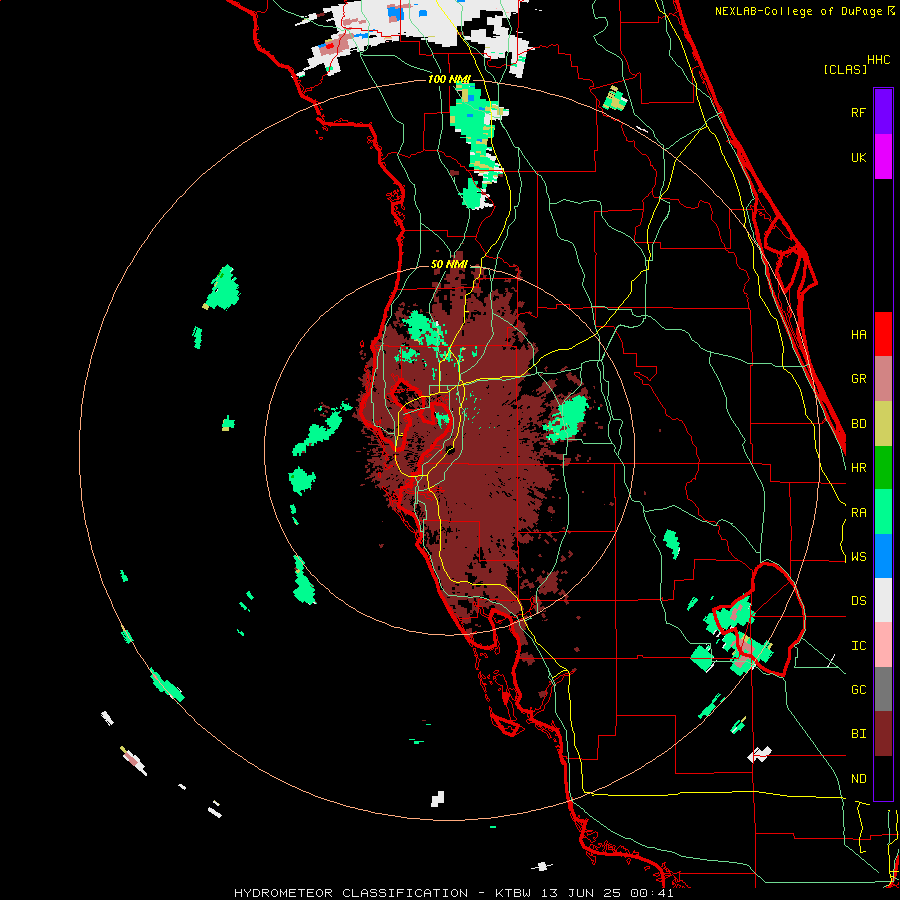Click the BI legend label

pos(858,734)
